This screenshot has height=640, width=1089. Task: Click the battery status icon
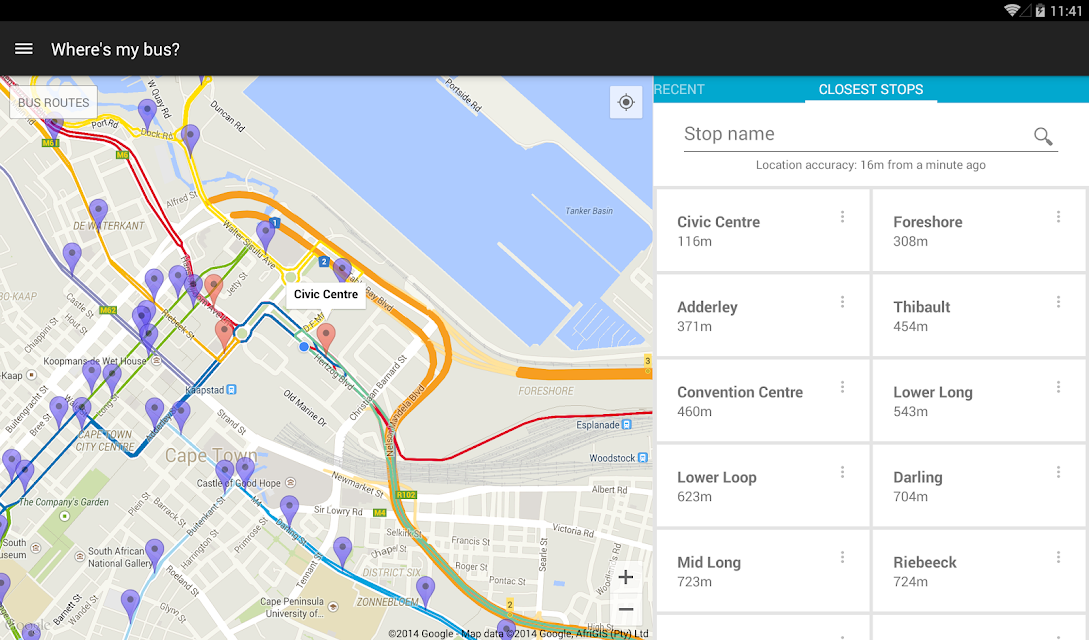(x=1040, y=10)
